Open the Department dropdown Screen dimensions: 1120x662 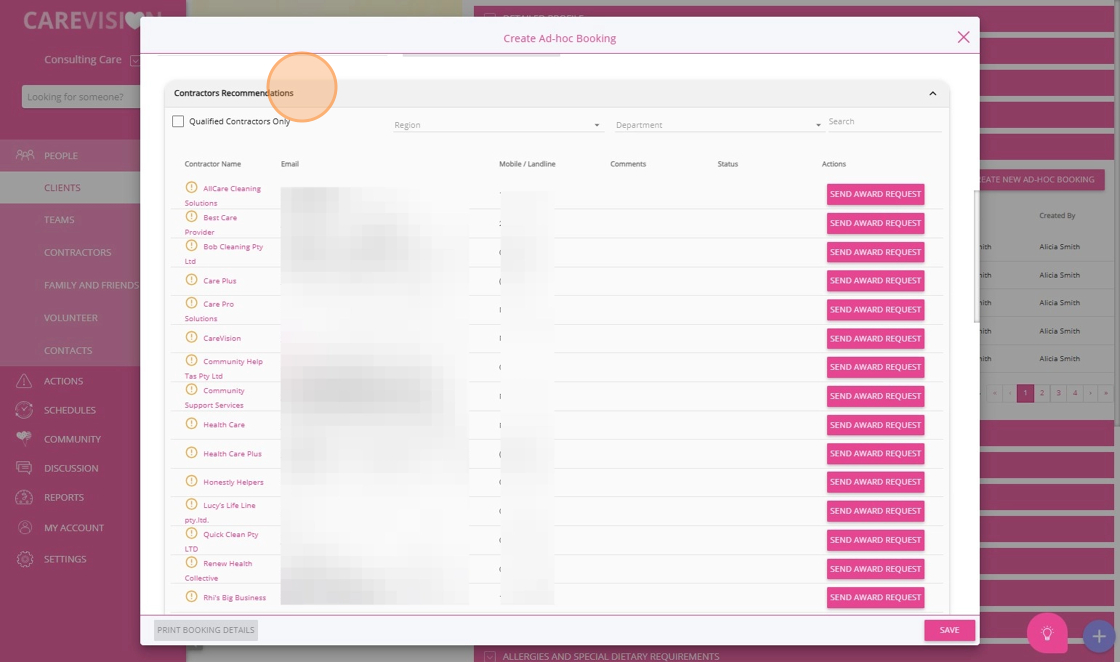(718, 125)
